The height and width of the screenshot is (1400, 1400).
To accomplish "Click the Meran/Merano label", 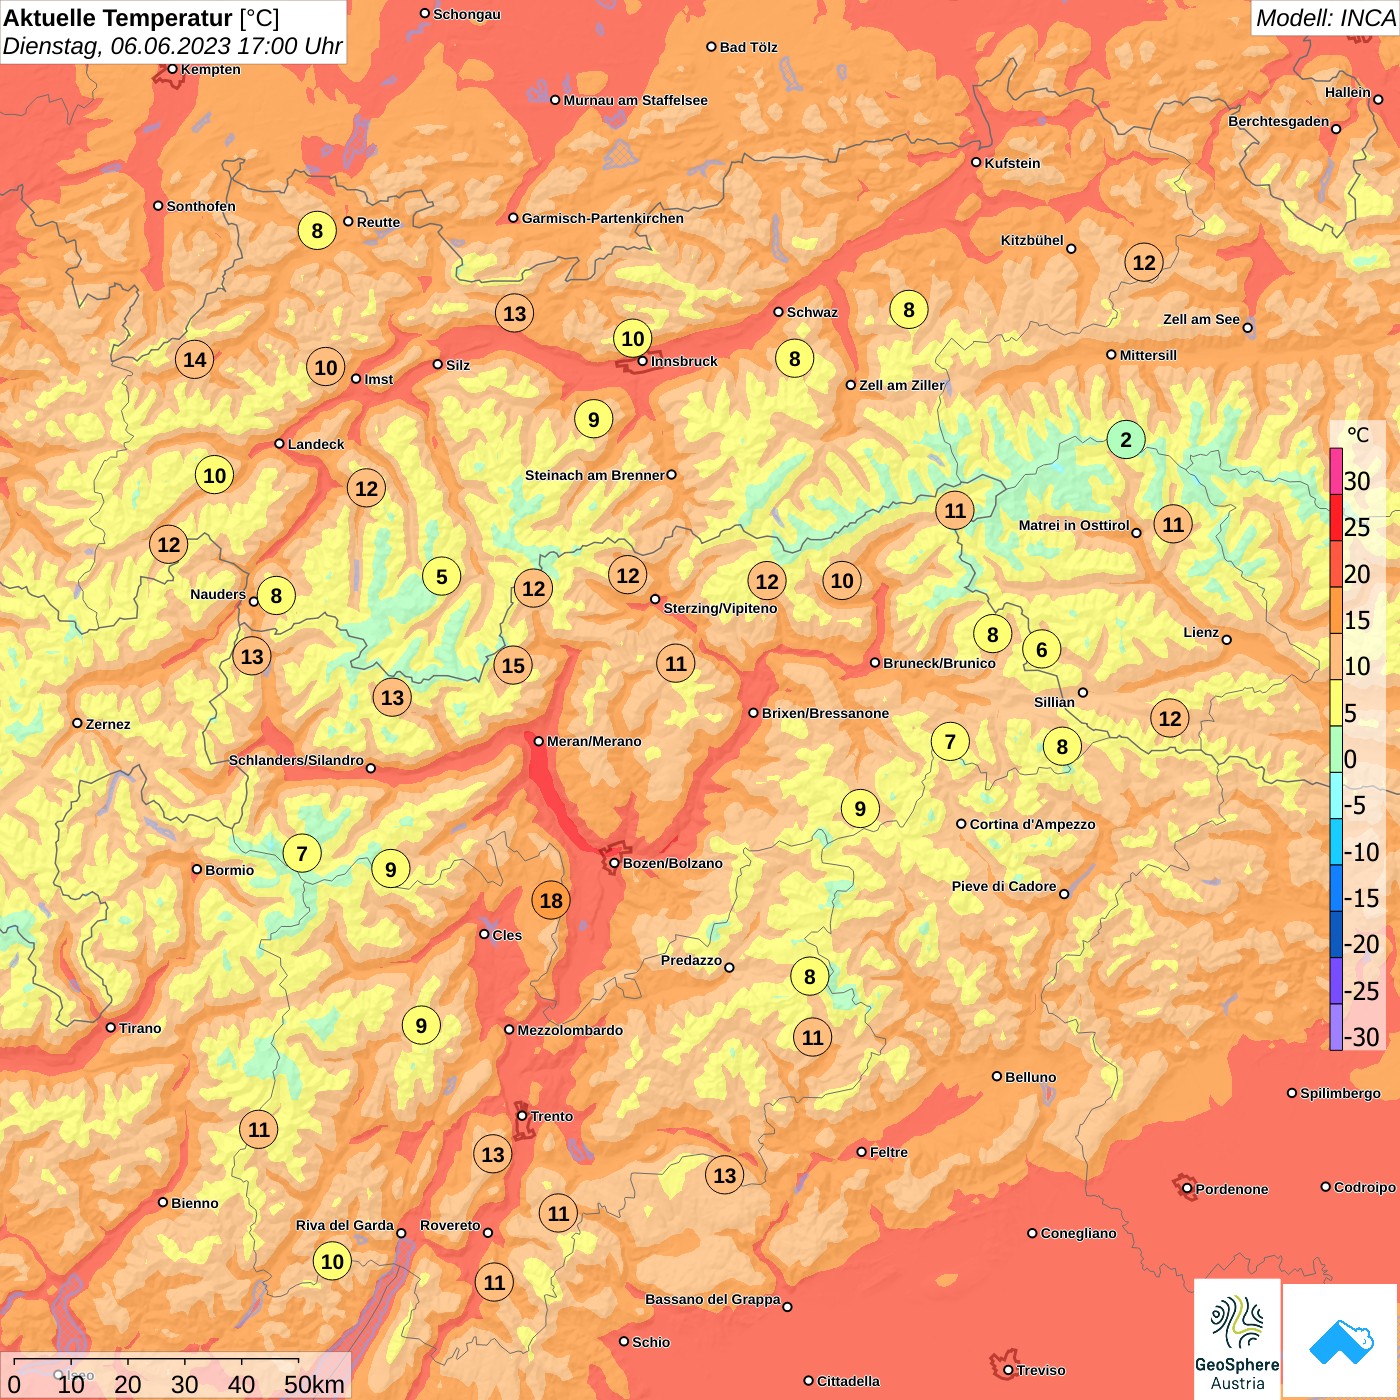I will tap(594, 741).
